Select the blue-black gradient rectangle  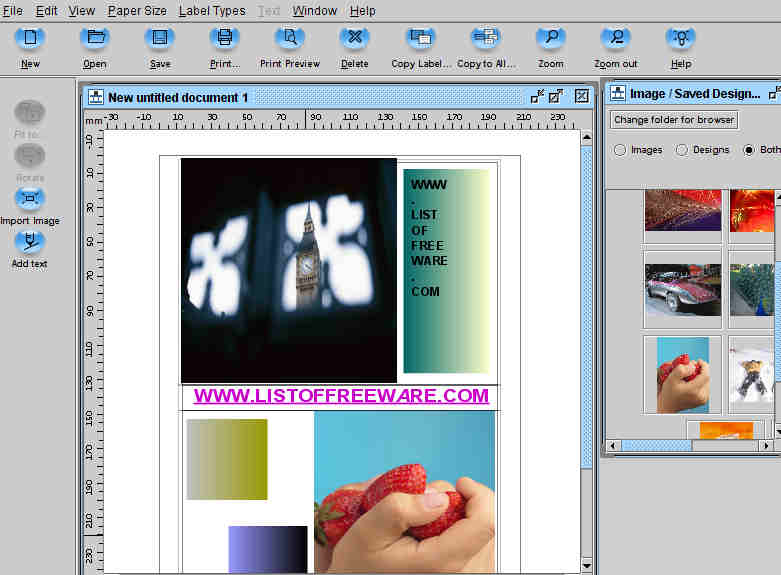click(x=268, y=549)
